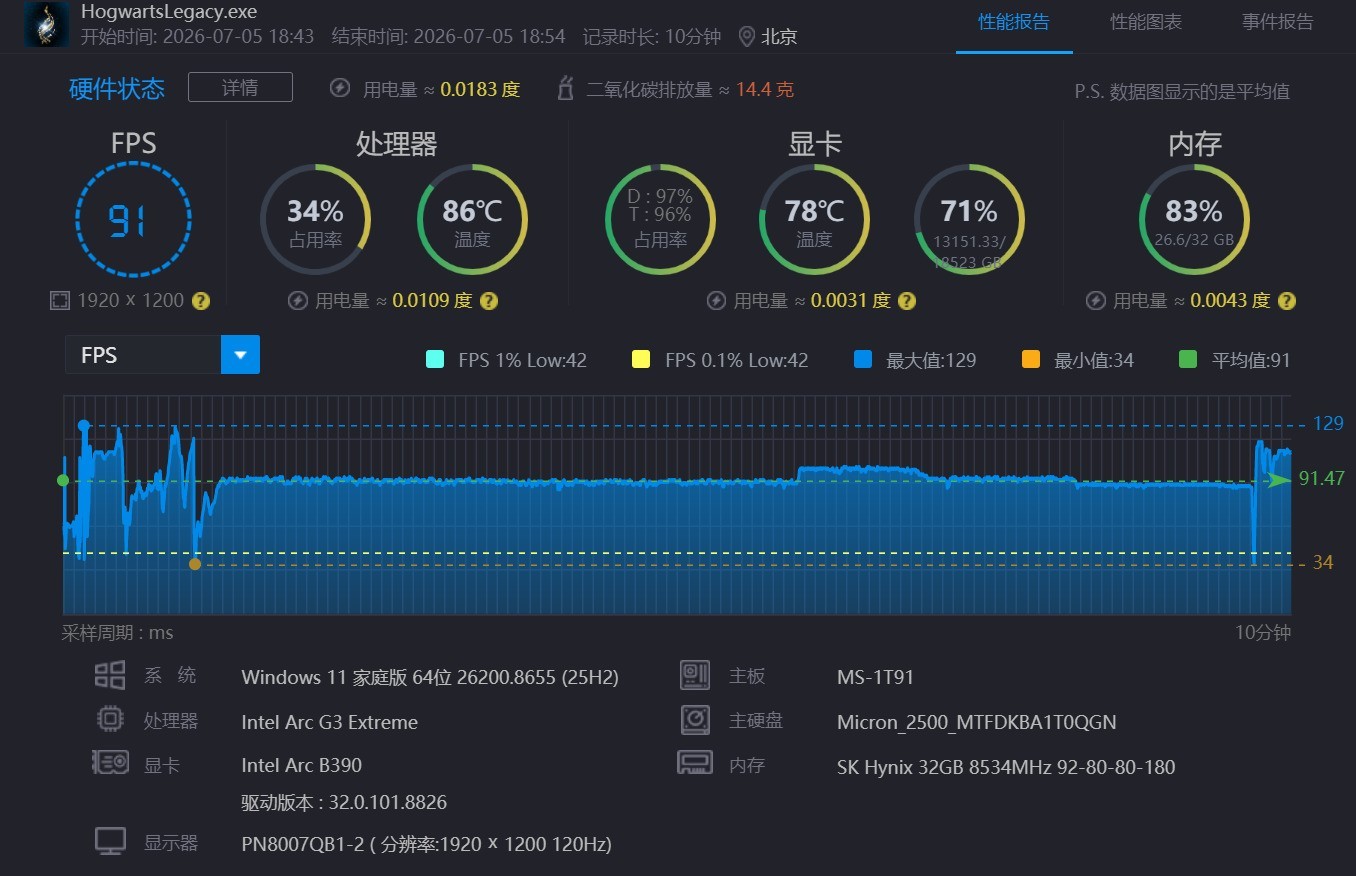
Task: Click the hard disk icon beside 主硬盘
Action: [x=695, y=720]
